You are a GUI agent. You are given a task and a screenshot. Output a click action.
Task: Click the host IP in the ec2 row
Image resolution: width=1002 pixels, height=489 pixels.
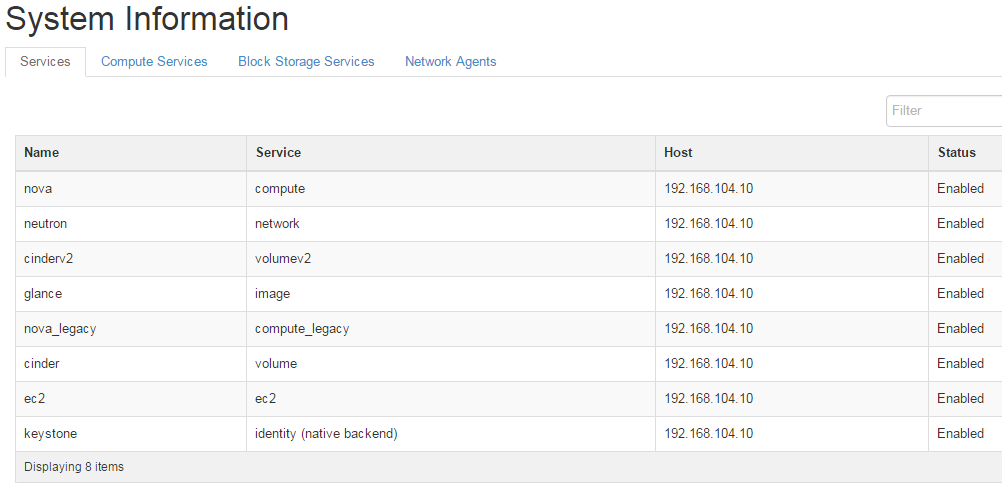click(709, 399)
